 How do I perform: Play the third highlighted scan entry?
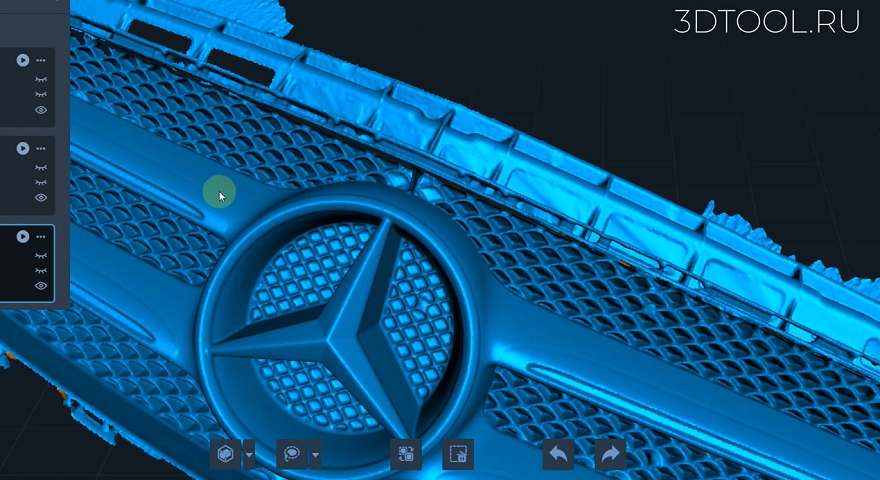(x=22, y=236)
